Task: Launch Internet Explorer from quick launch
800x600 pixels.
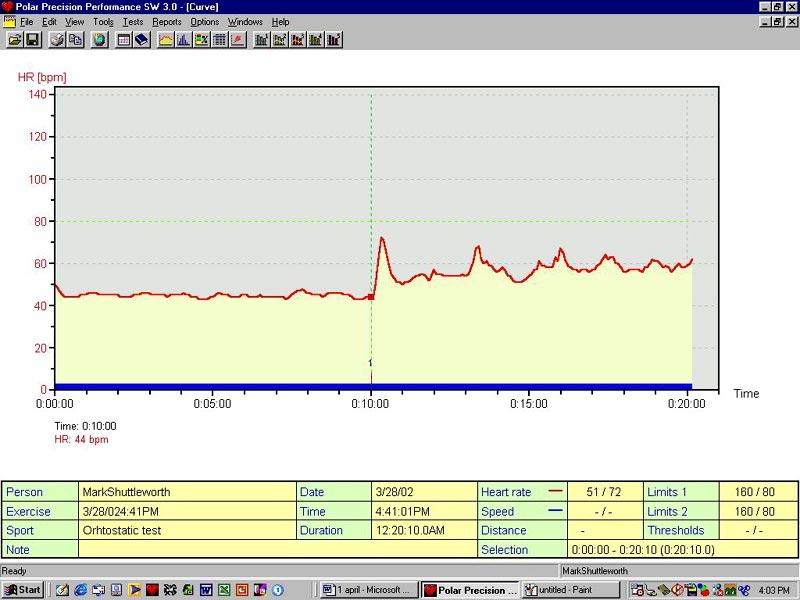Action: pyautogui.click(x=81, y=590)
